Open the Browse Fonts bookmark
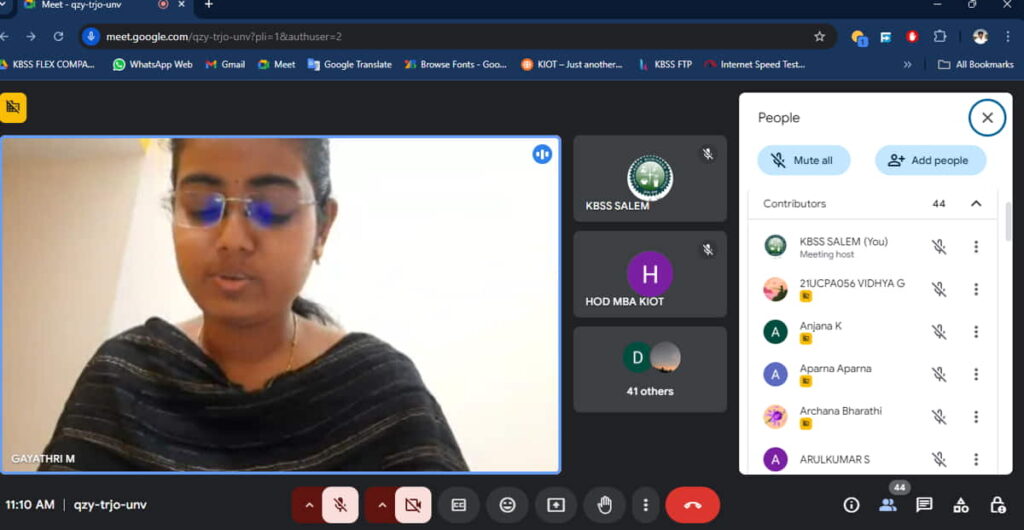Viewport: 1024px width, 530px height. pyautogui.click(x=456, y=65)
